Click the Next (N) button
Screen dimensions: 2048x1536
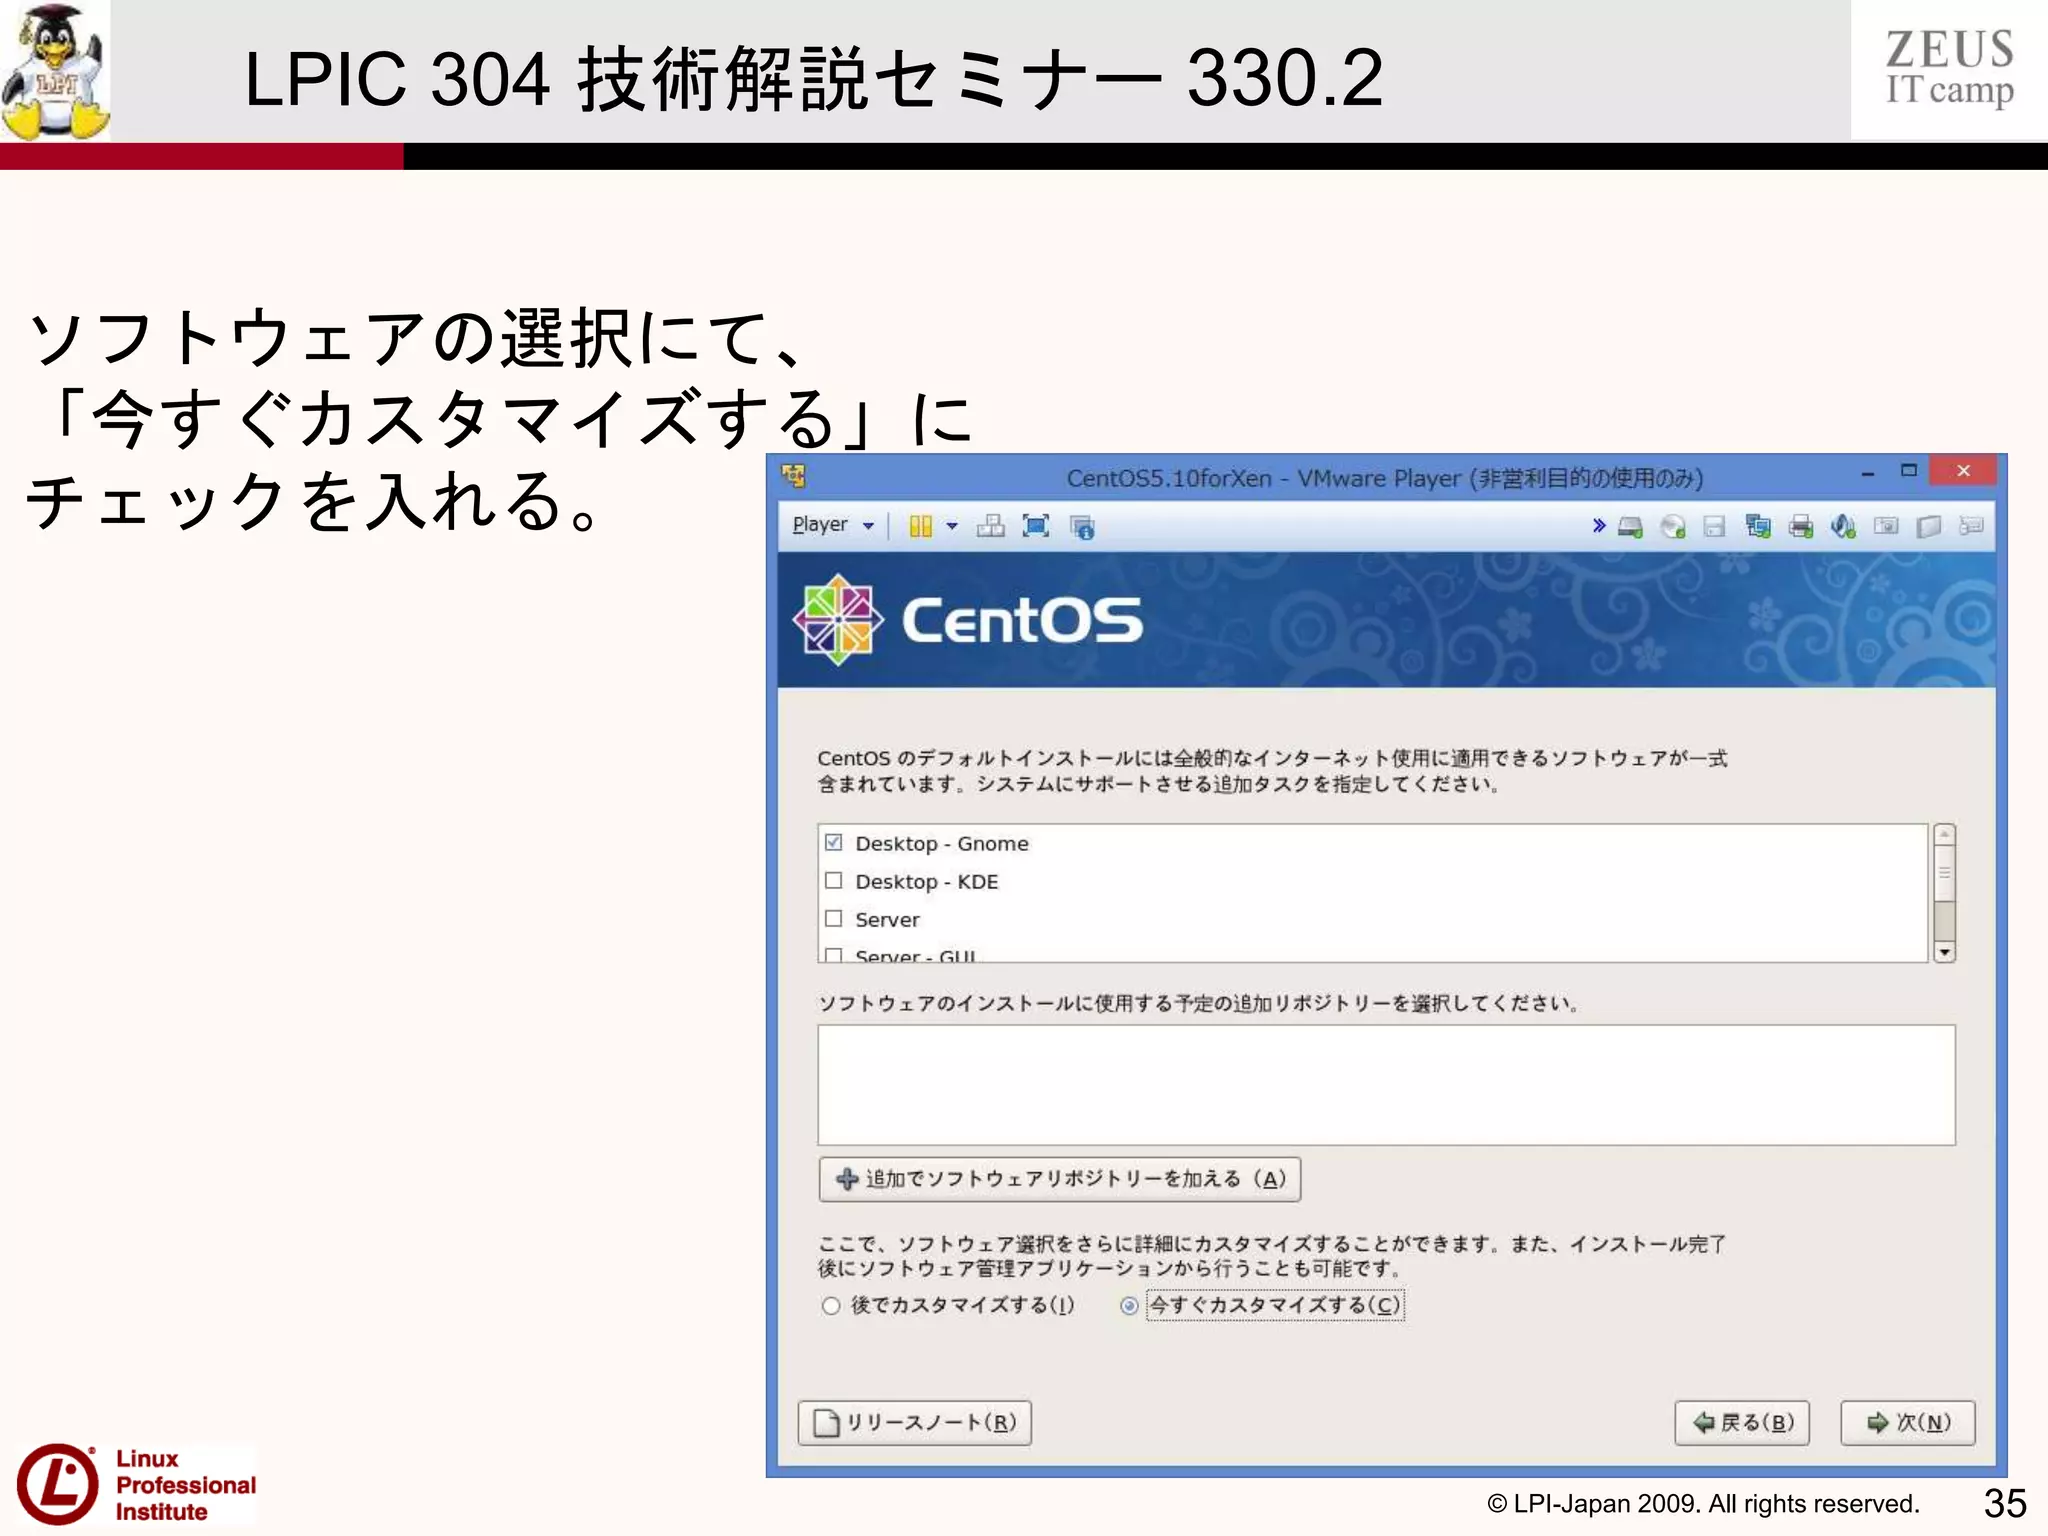point(1907,1422)
